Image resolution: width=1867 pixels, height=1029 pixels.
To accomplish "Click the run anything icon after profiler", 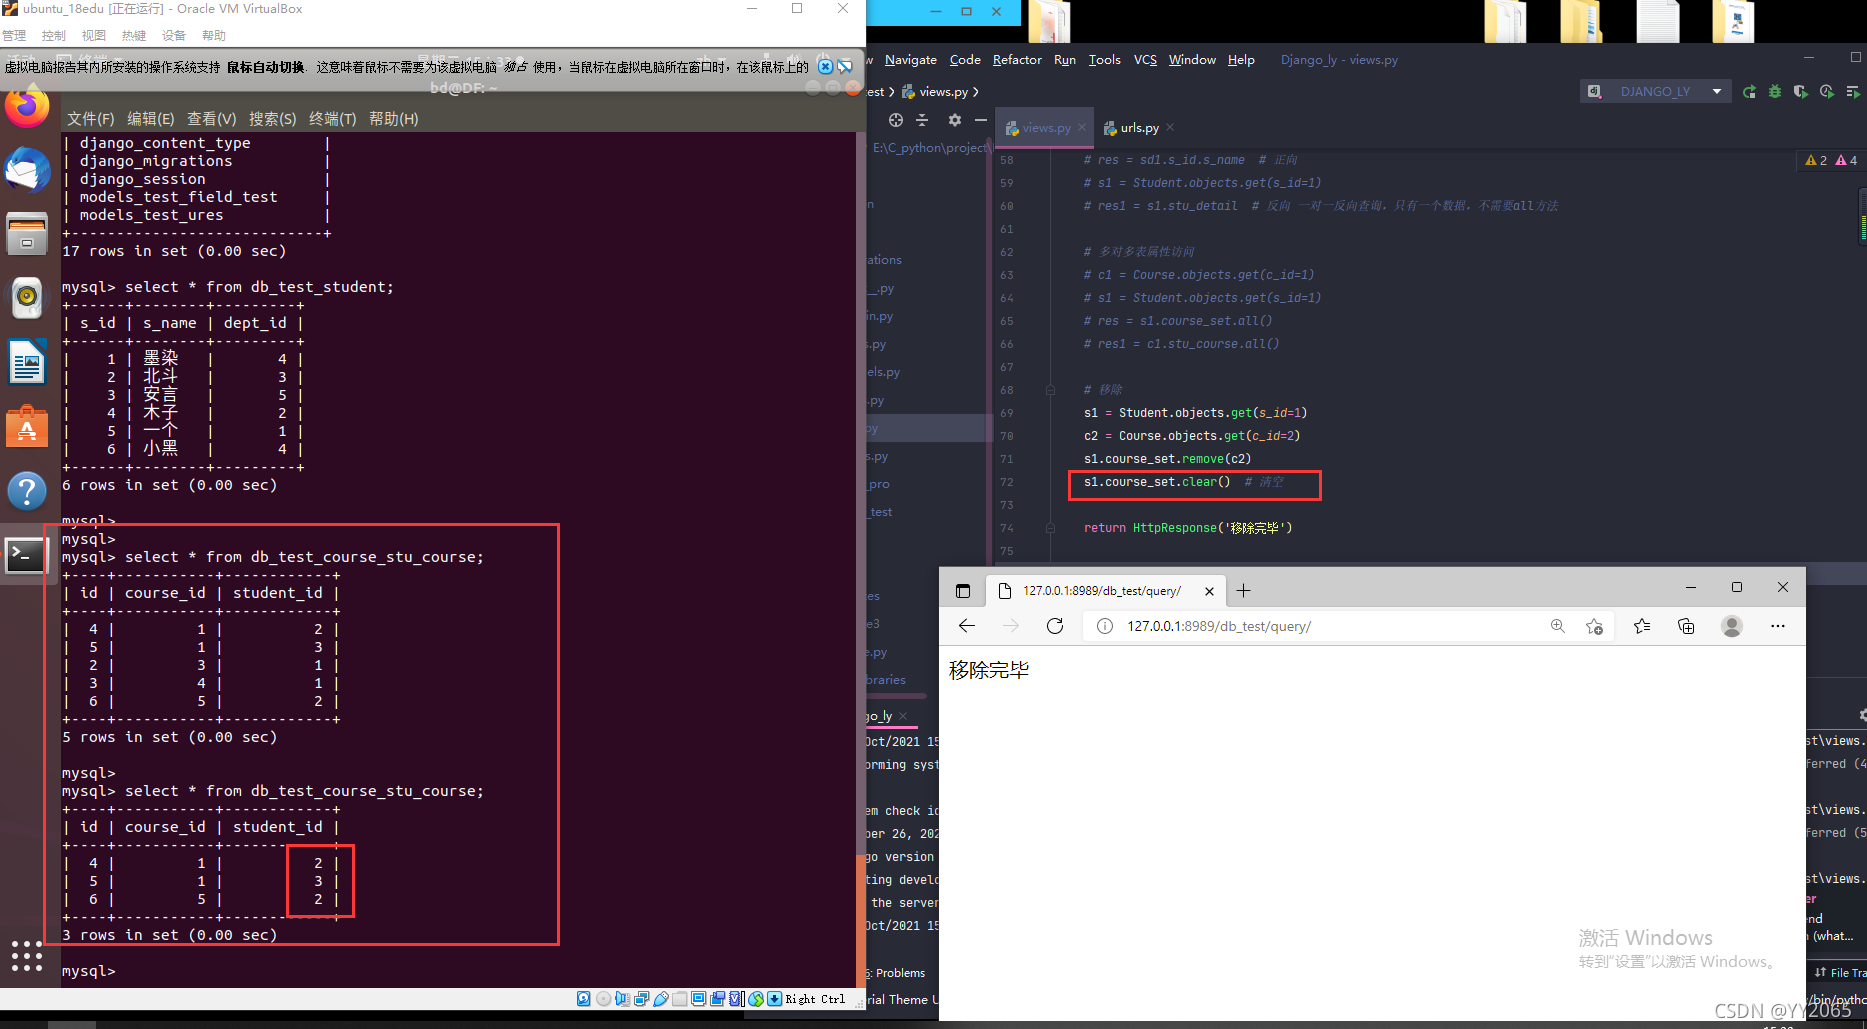I will click(x=1853, y=91).
